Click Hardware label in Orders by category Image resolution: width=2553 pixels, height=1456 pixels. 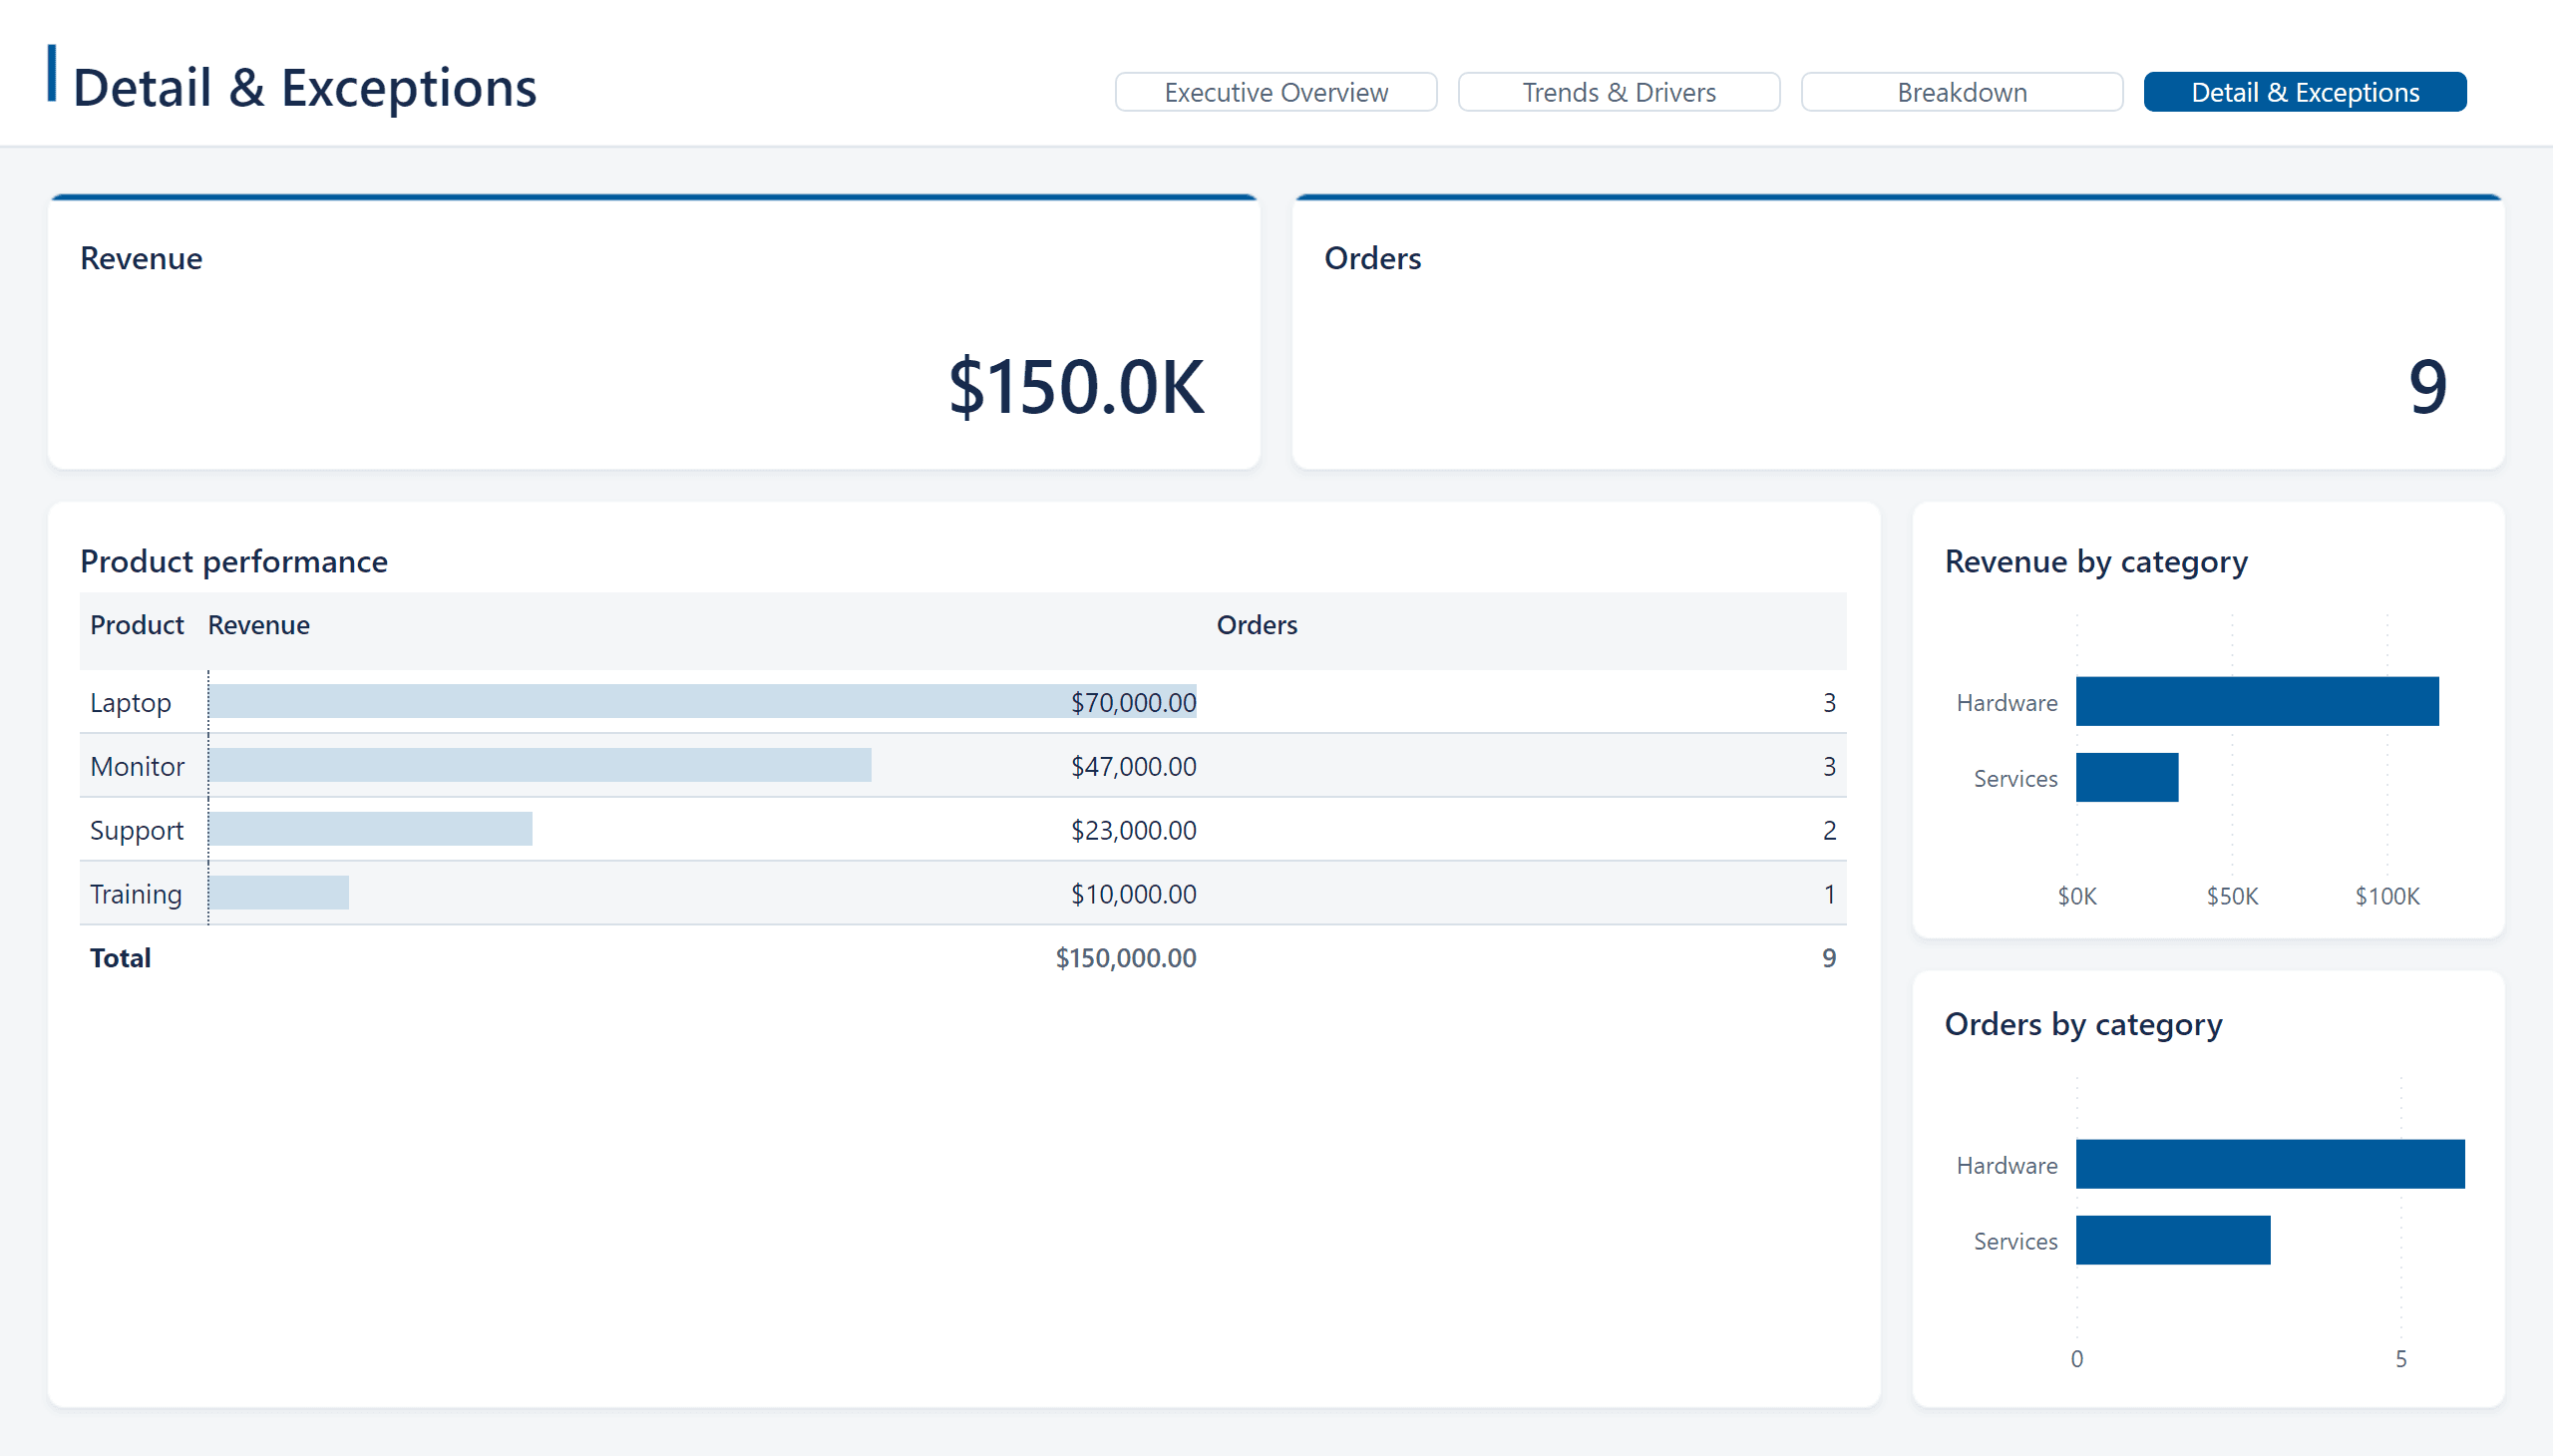pos(2007,1165)
